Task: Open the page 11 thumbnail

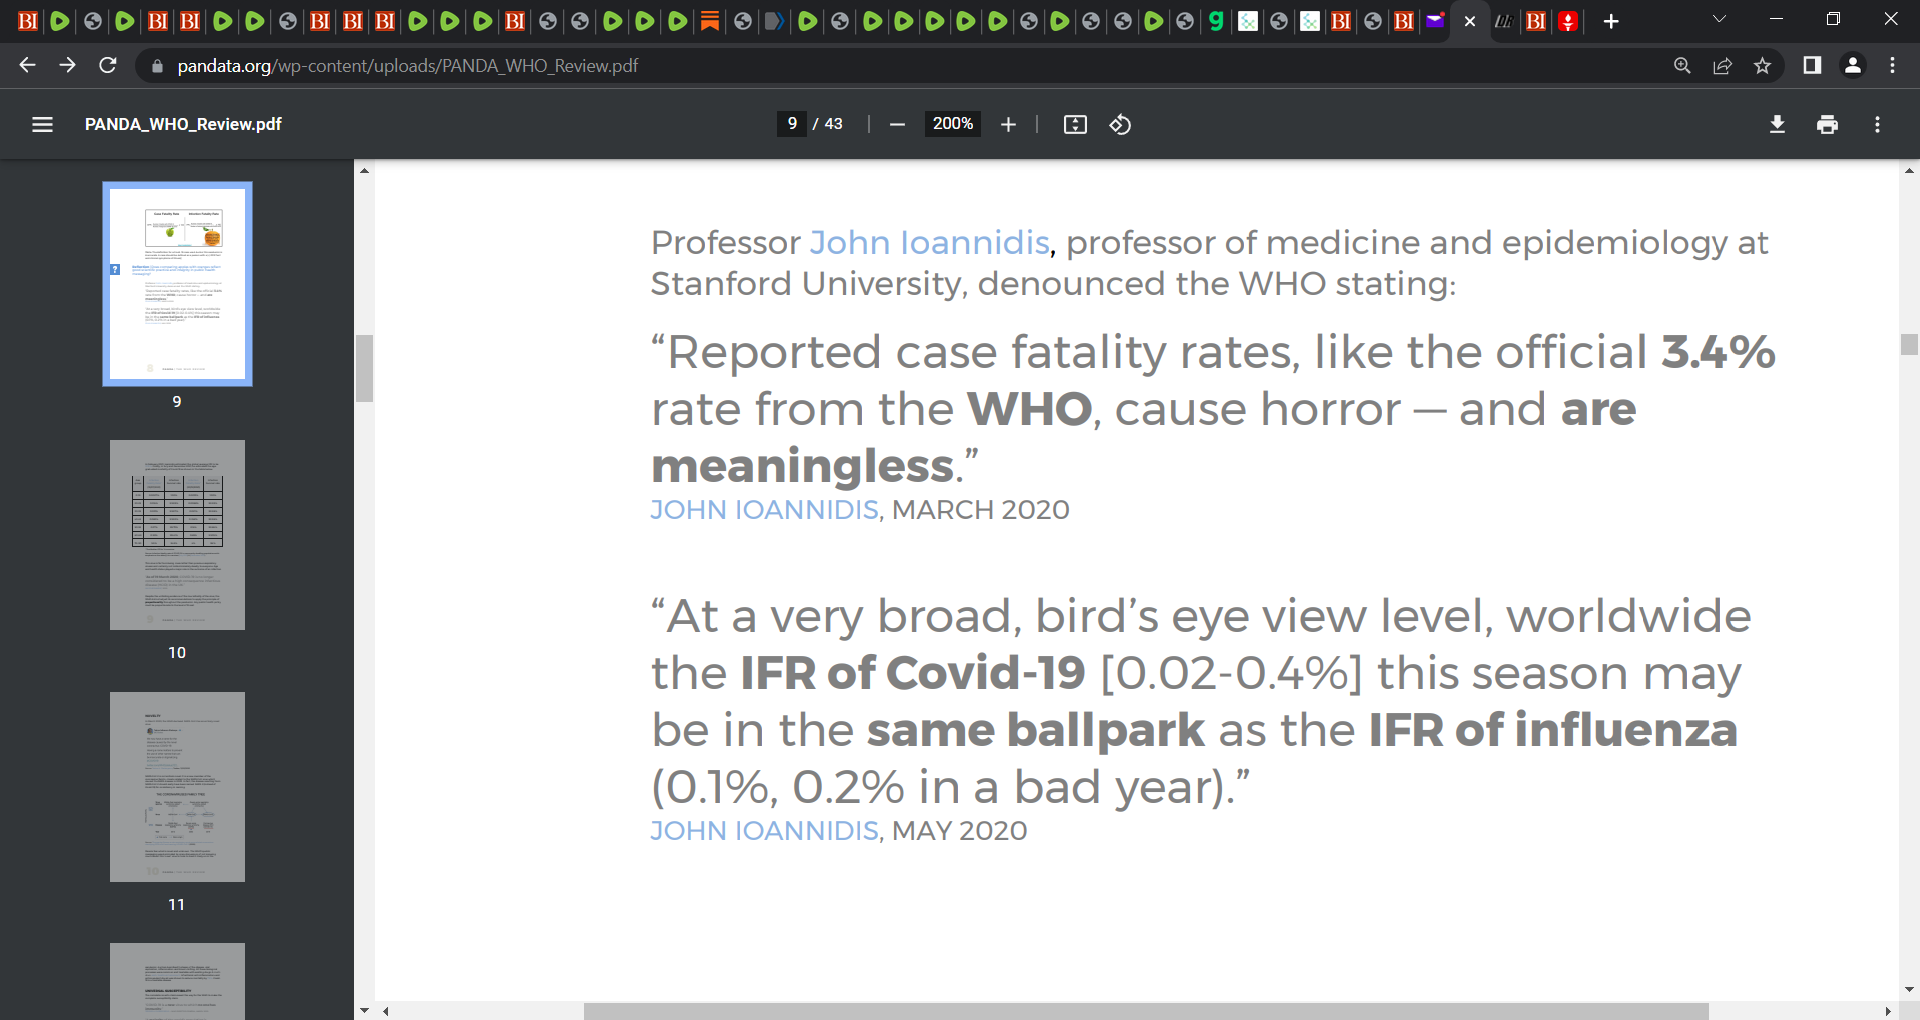Action: pos(177,787)
